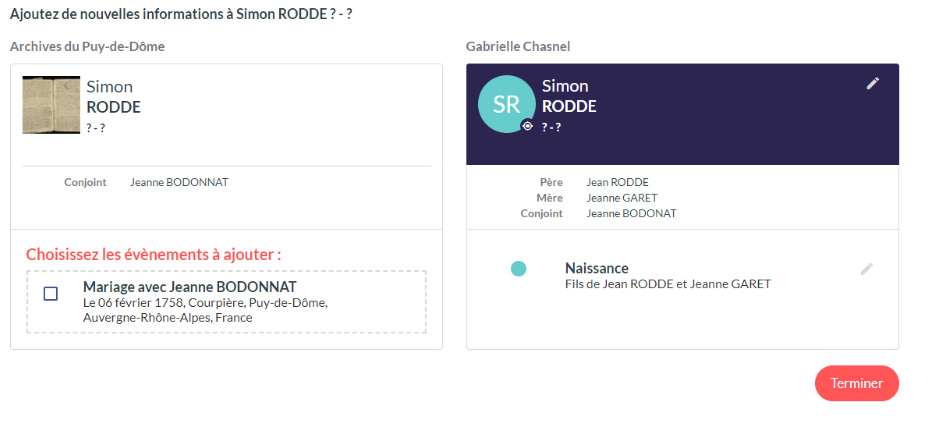The image size is (930, 421).
Task: Edit Simon RODDE's profile with the header pencil
Action: pos(873,84)
